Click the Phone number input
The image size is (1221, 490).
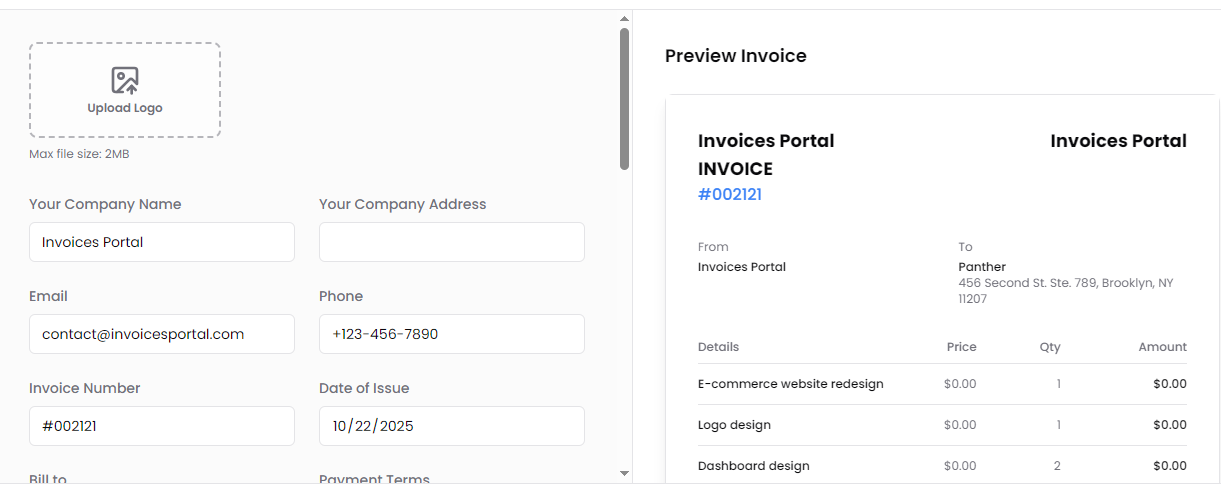[x=452, y=334]
